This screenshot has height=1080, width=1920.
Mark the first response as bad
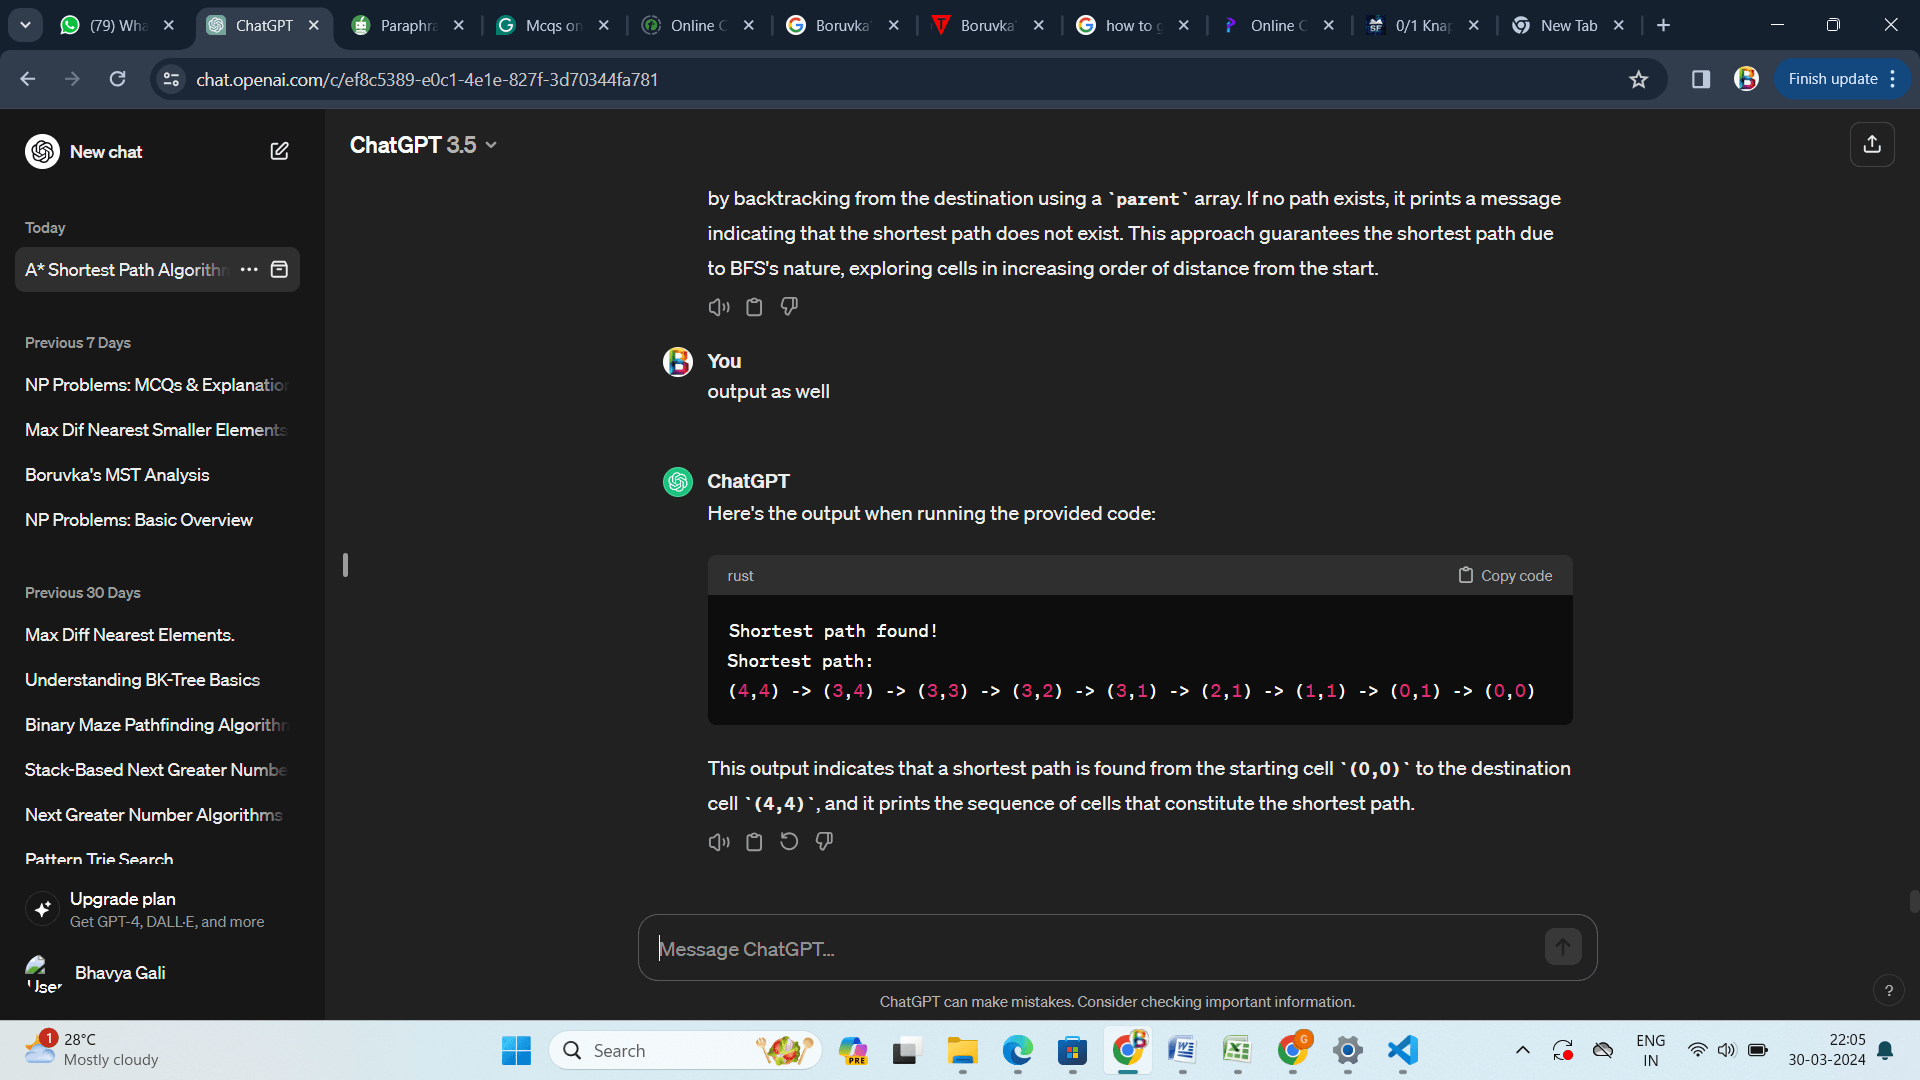click(789, 307)
